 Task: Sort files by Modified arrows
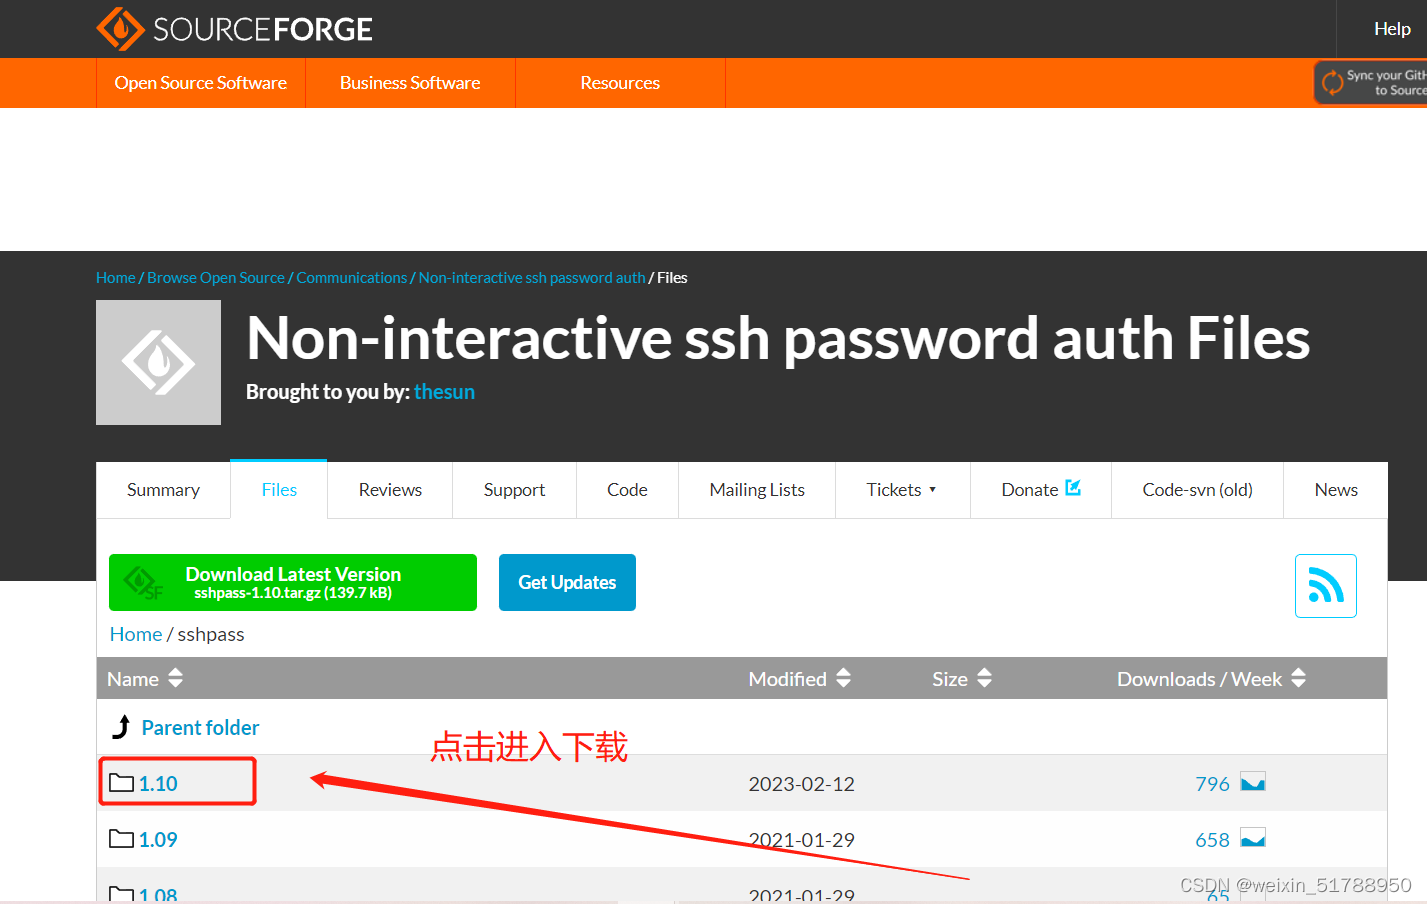click(x=843, y=678)
